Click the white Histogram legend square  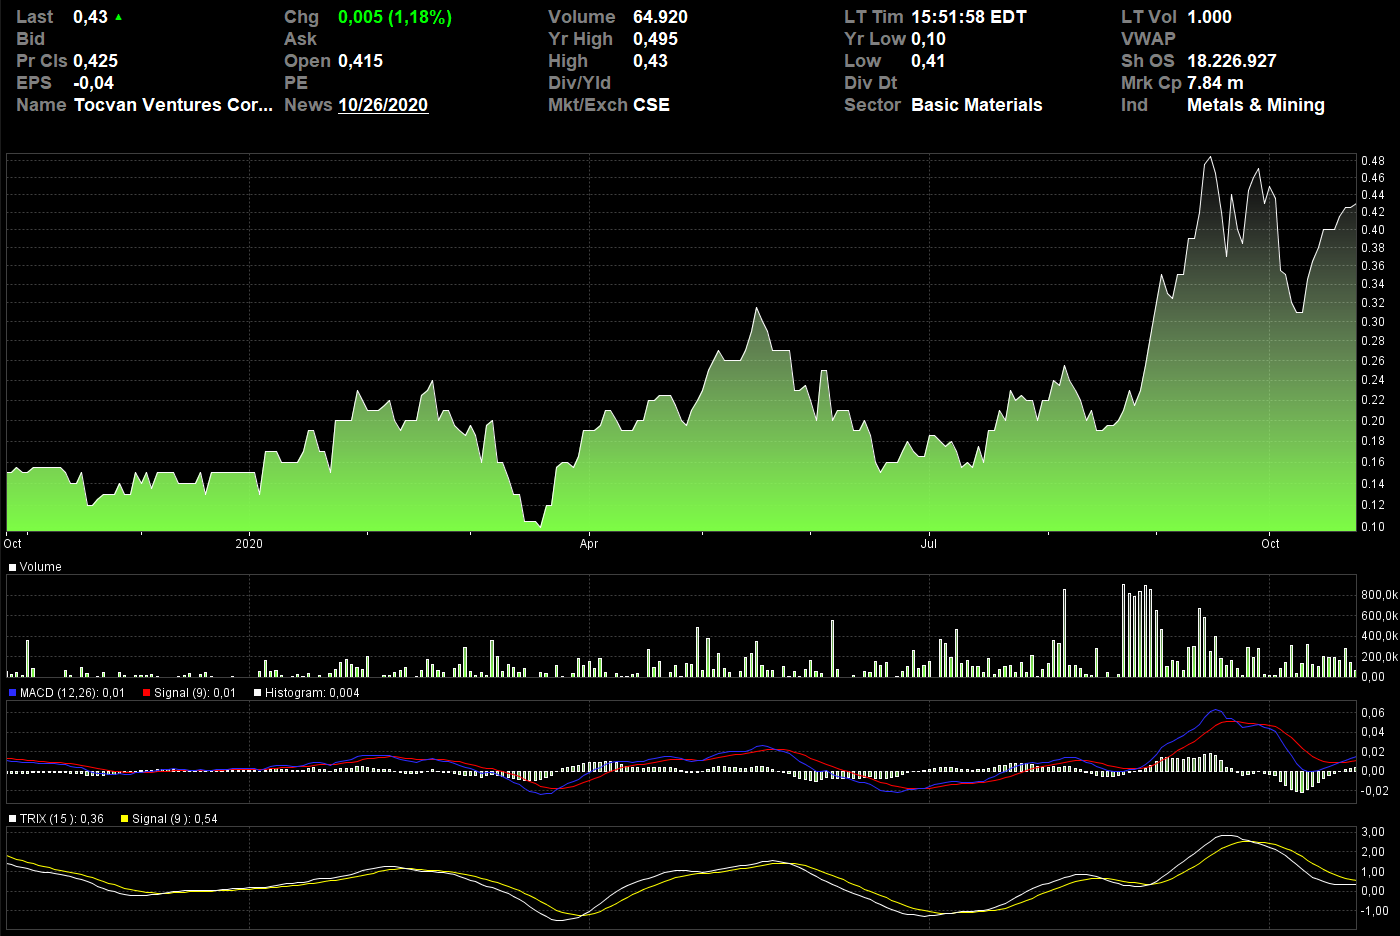pos(258,693)
